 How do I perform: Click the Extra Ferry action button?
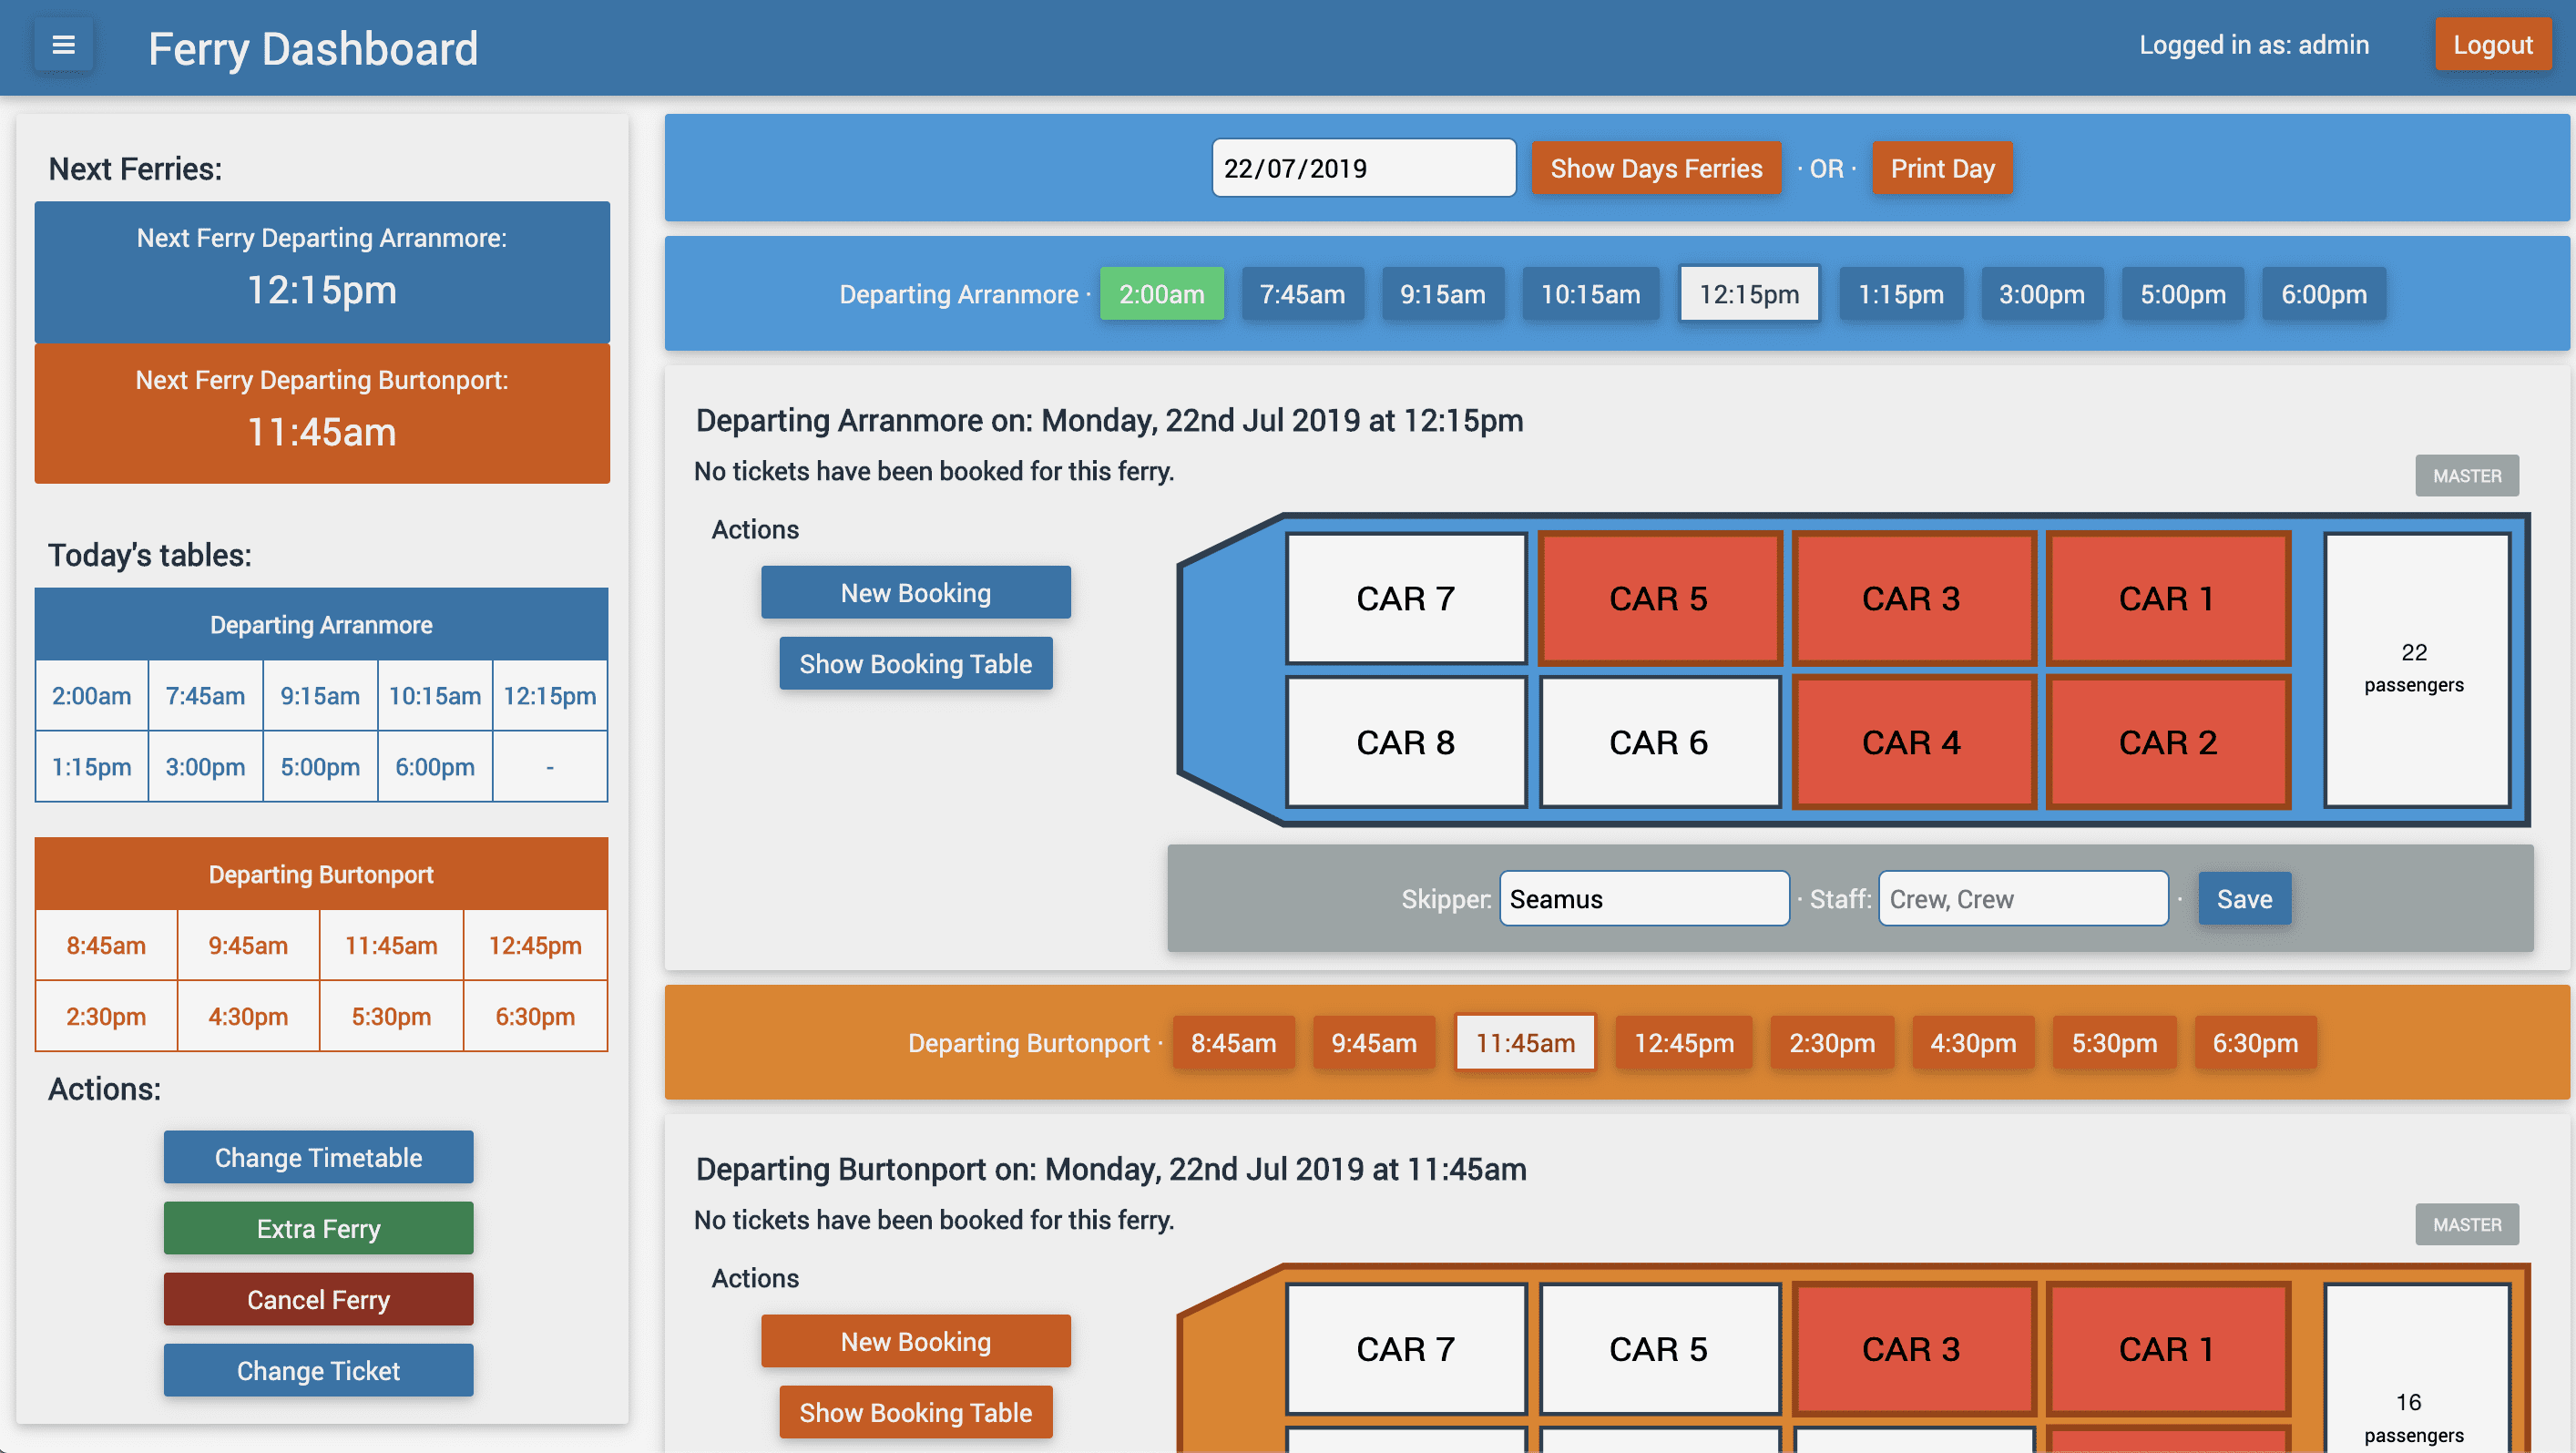[x=319, y=1226]
